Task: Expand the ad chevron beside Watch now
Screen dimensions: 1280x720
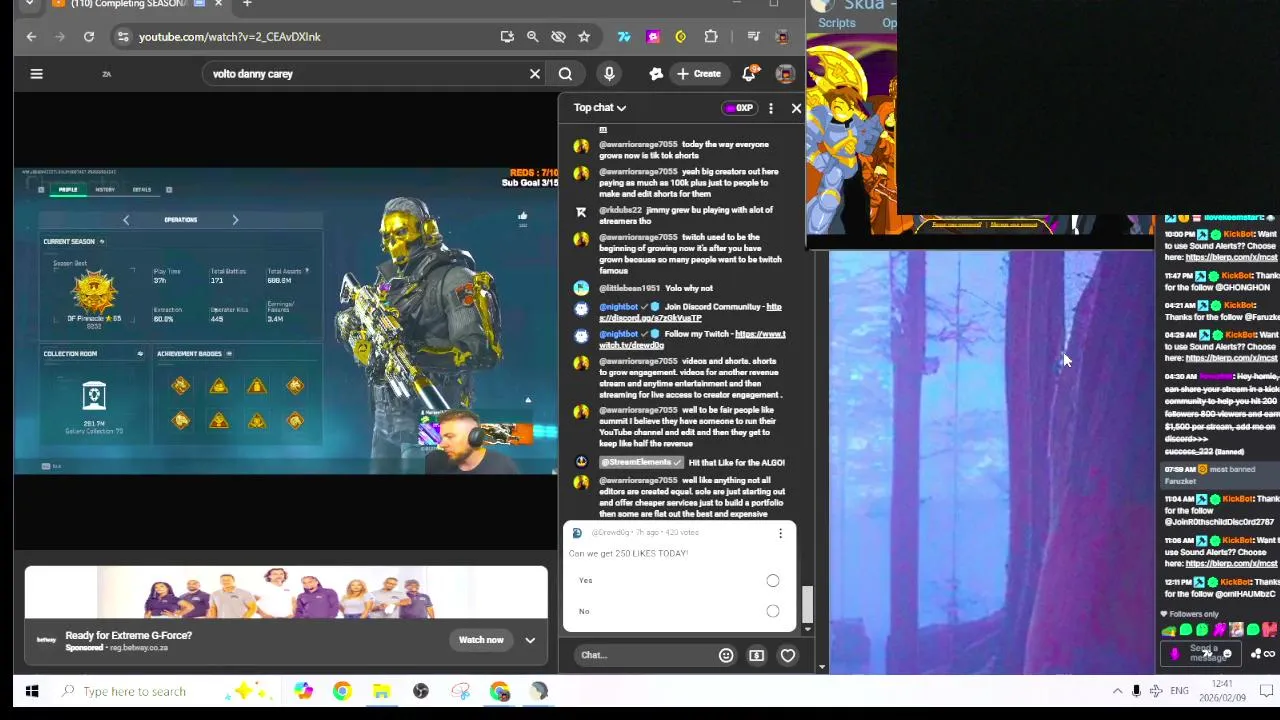Action: click(x=530, y=640)
